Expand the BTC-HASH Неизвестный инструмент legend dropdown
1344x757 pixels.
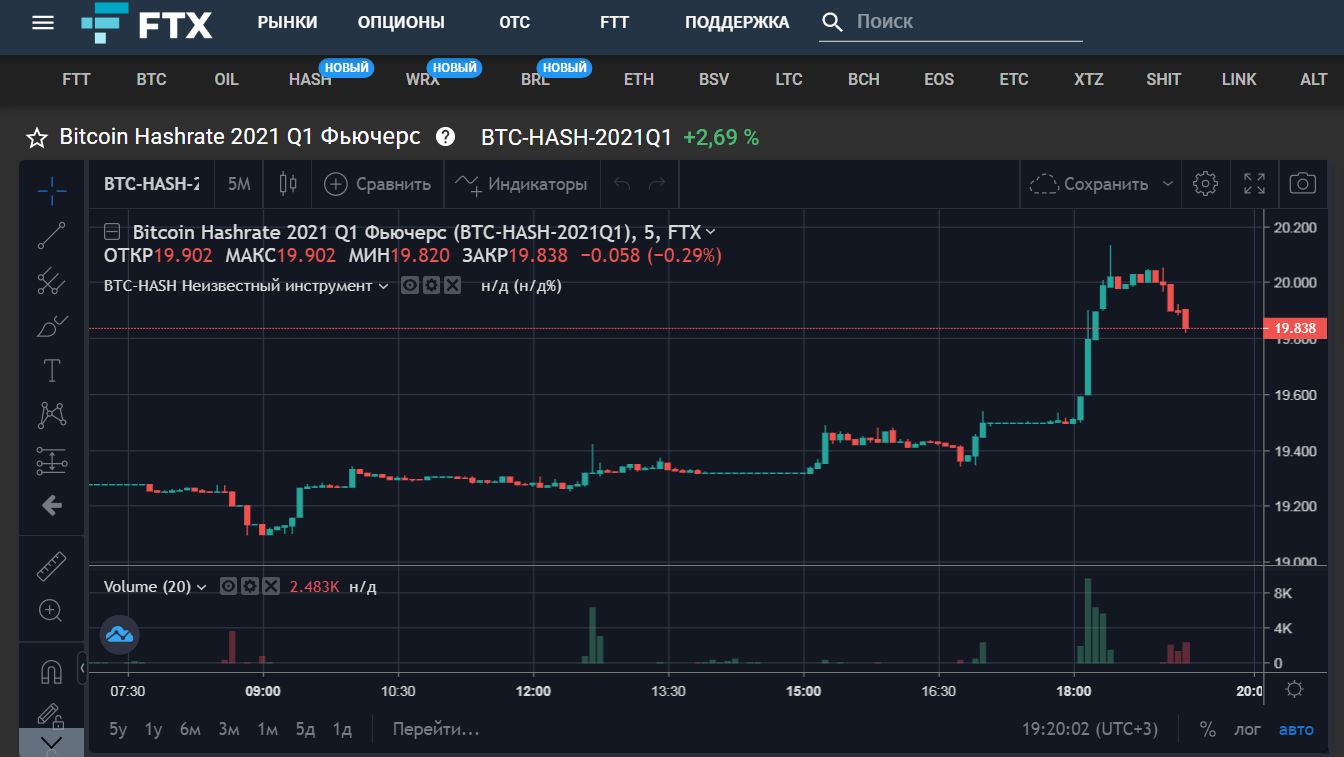pos(382,286)
